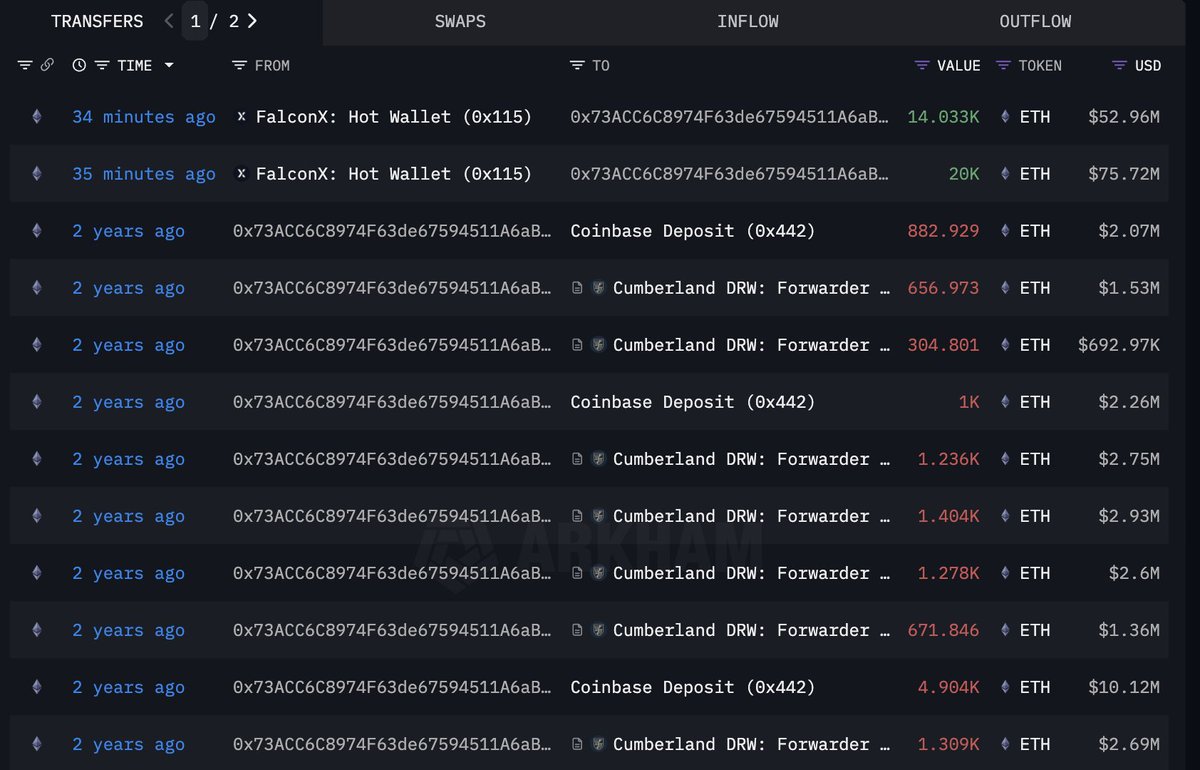
Task: Click ETH token icon in $75.72M row
Action: pyautogui.click(x=1006, y=174)
